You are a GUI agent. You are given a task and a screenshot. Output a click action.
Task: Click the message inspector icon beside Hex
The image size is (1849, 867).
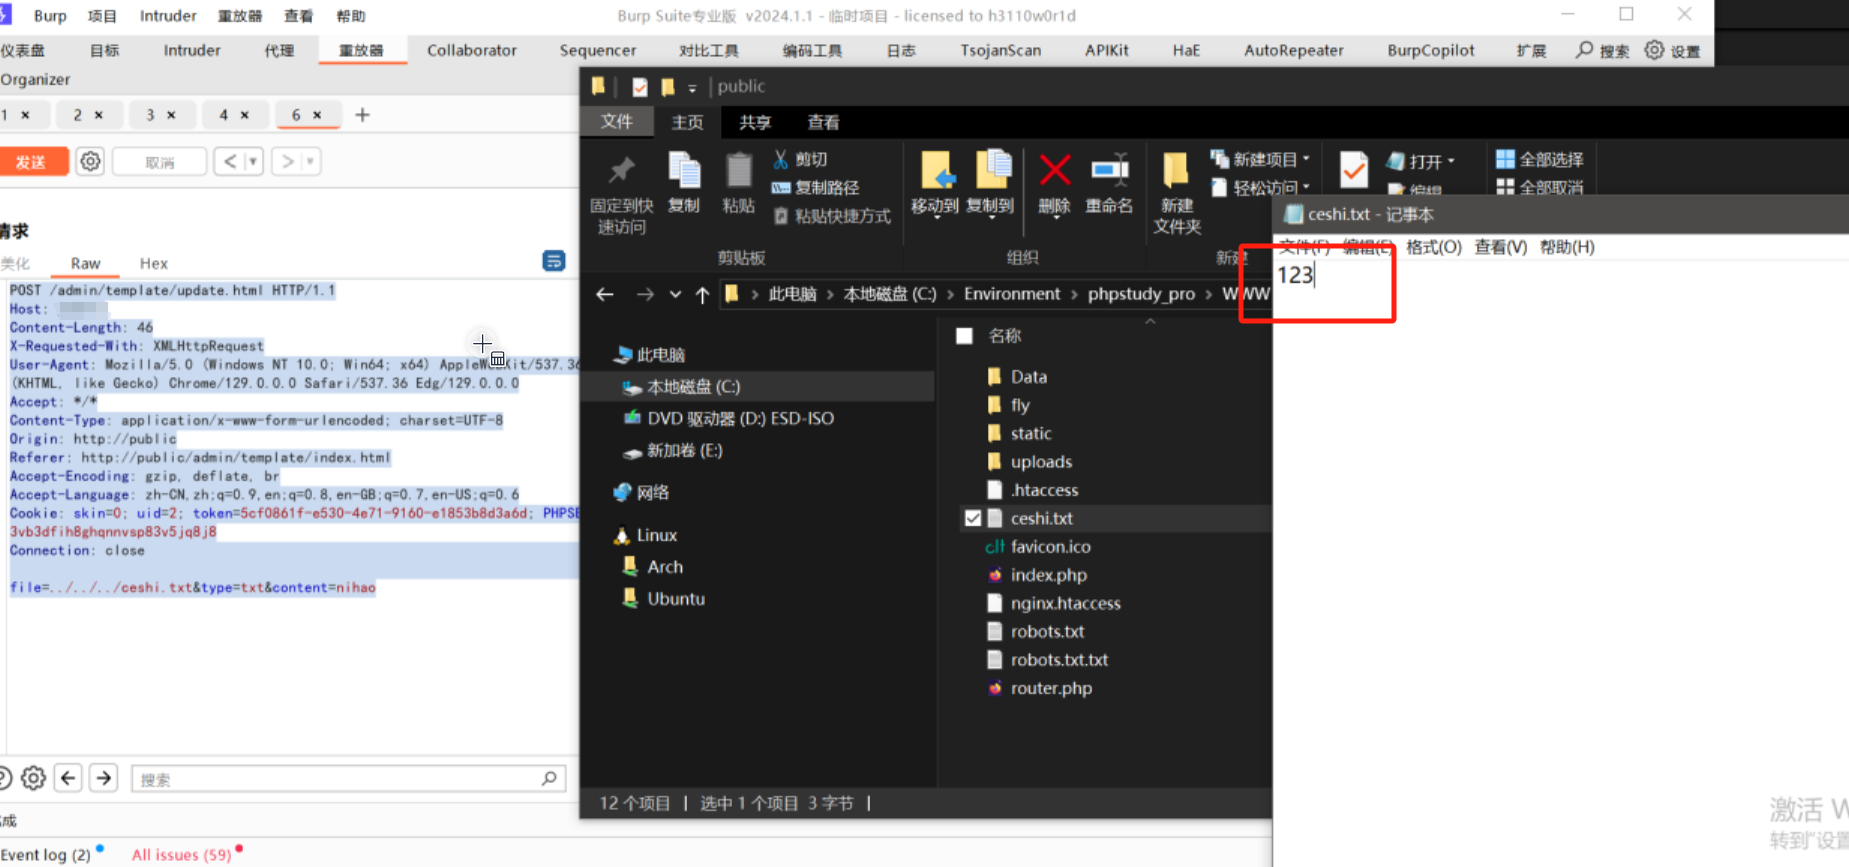tap(553, 261)
